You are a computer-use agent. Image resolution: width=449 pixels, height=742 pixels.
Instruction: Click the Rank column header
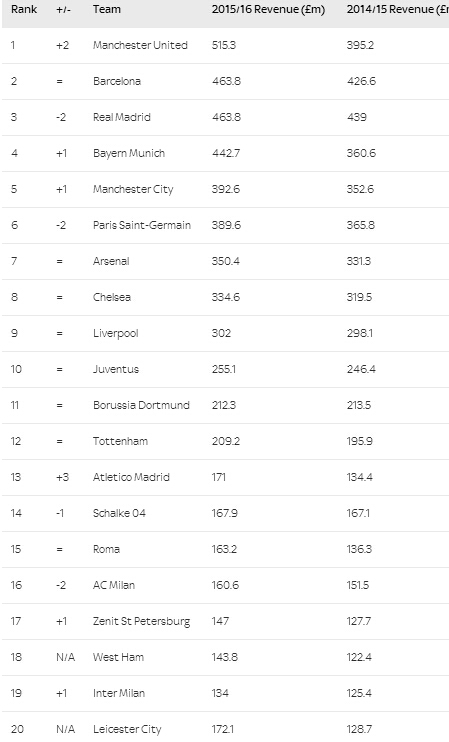click(24, 9)
